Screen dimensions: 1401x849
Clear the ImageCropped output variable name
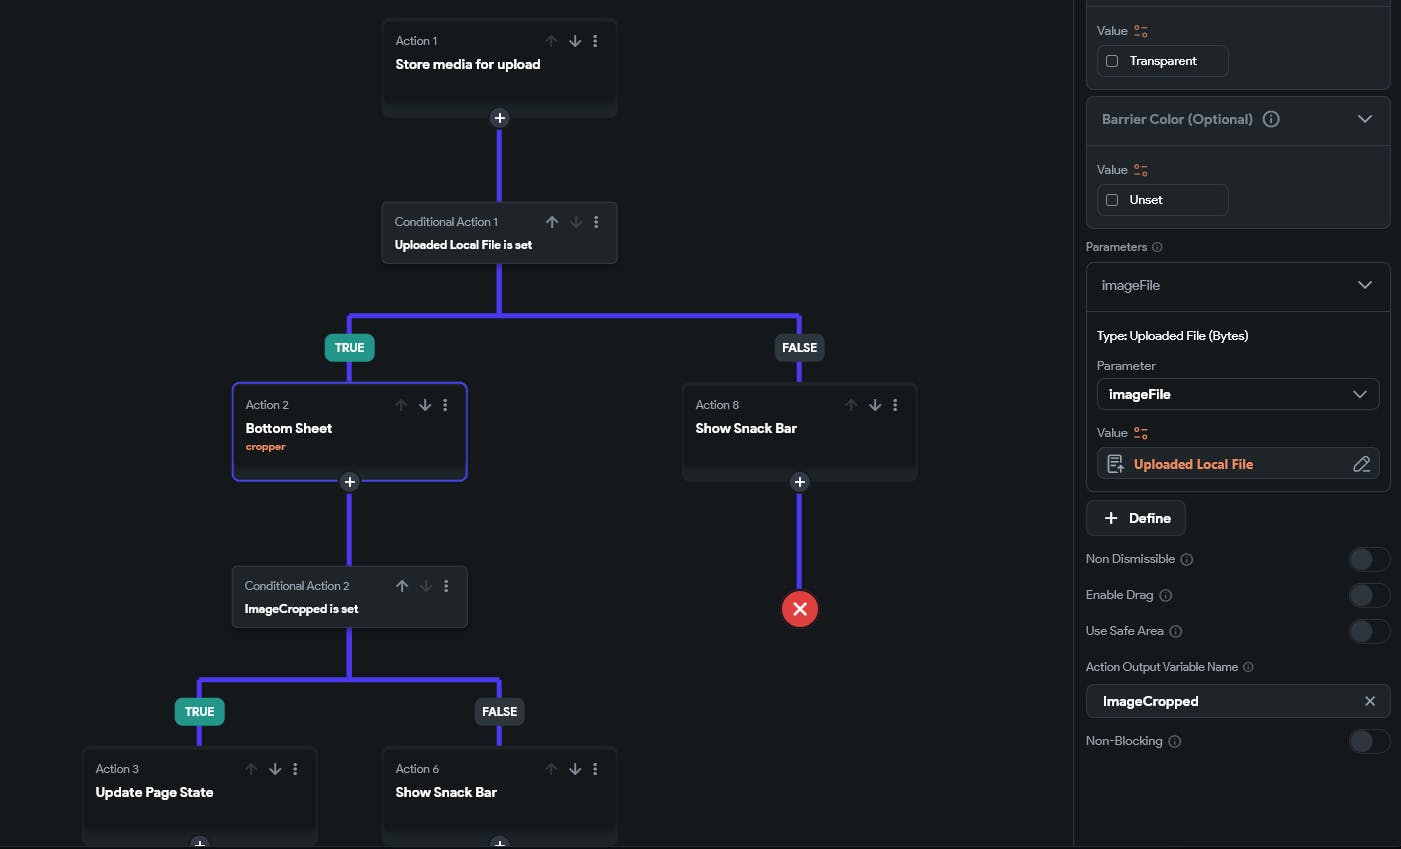(1370, 701)
